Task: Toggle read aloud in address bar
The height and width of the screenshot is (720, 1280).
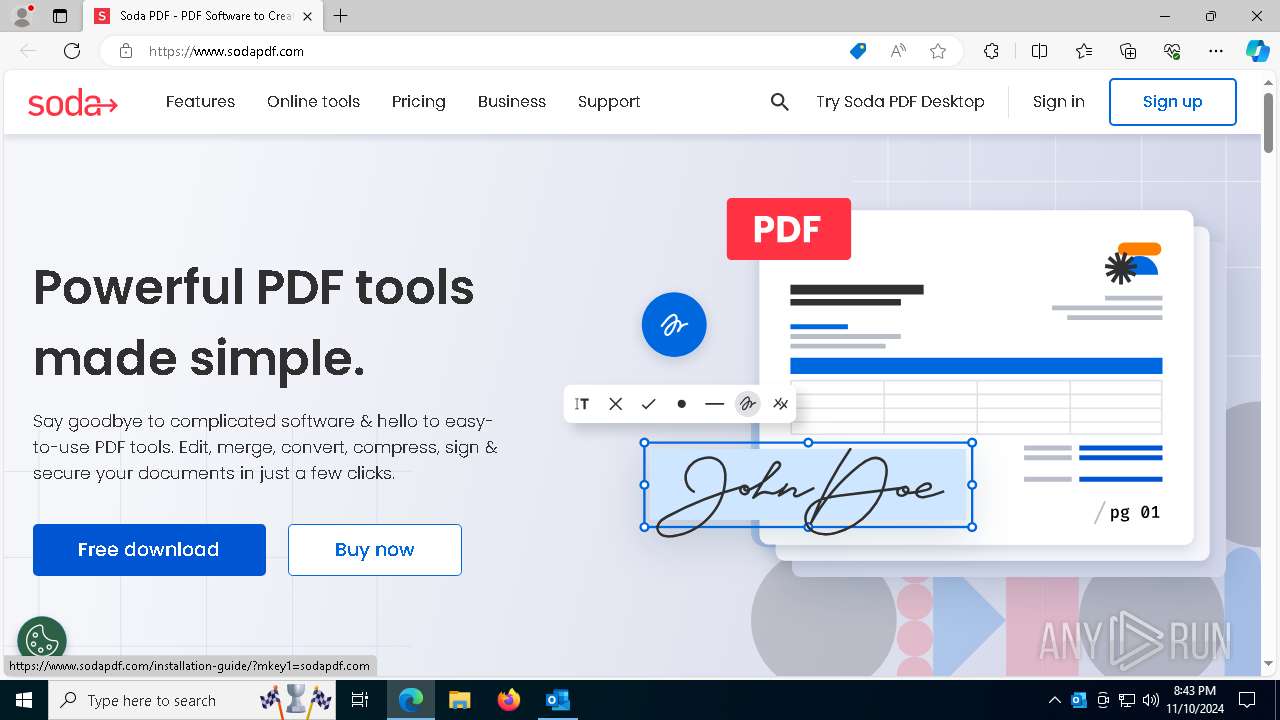Action: [x=898, y=51]
